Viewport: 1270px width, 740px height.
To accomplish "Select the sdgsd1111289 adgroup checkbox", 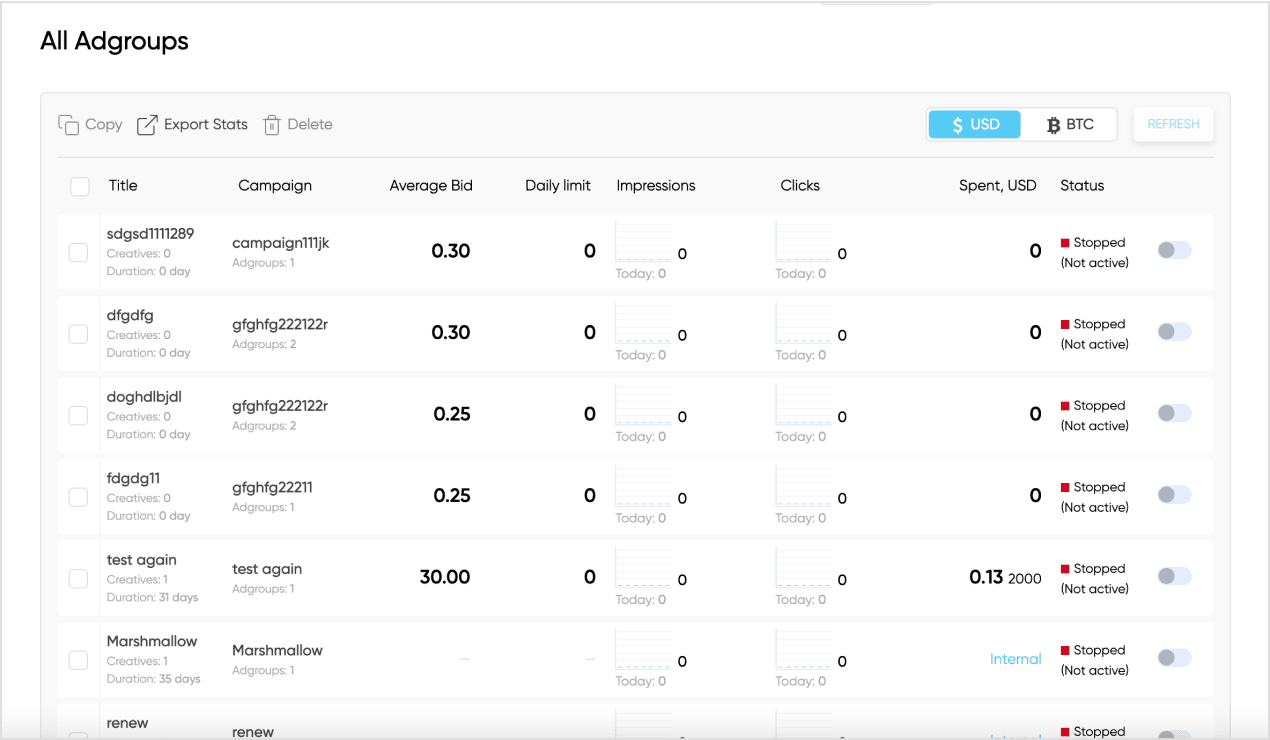I will click(x=78, y=252).
